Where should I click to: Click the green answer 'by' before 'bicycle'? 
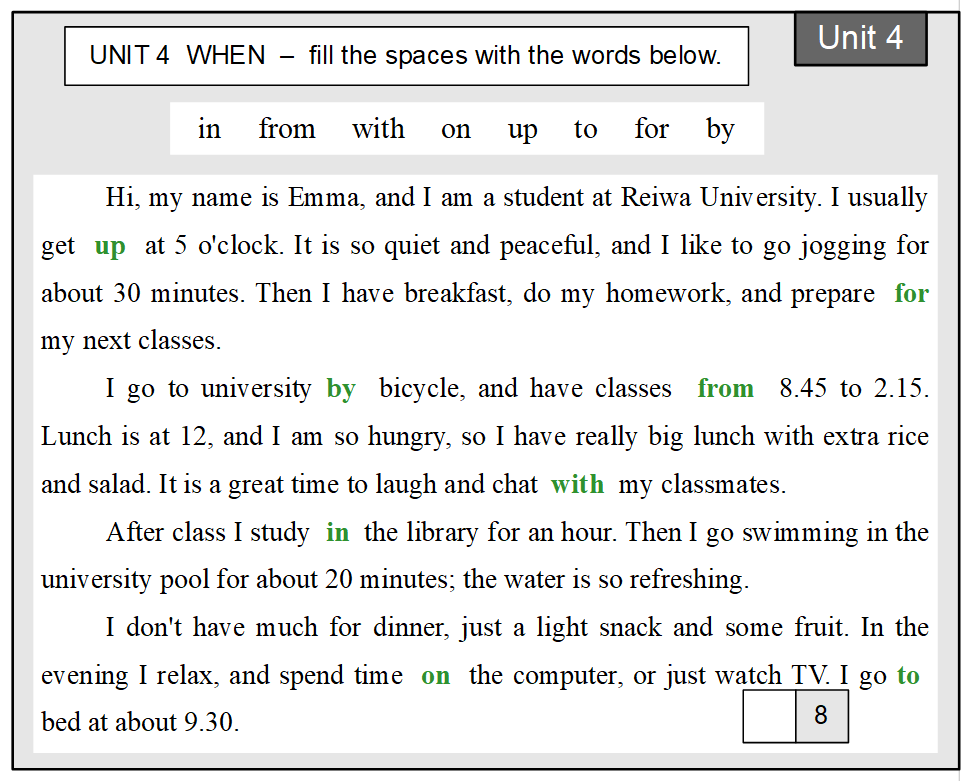click(341, 389)
